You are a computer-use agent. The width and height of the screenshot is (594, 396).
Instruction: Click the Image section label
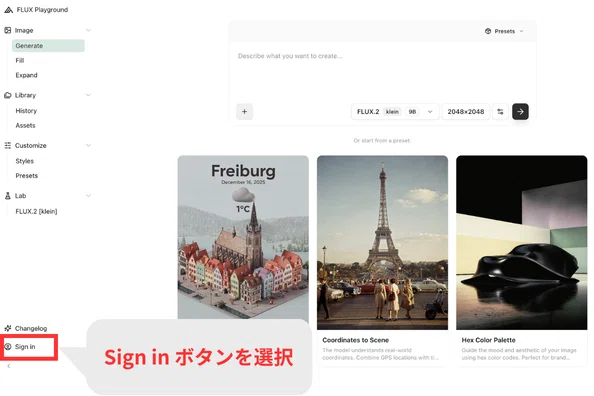(24, 30)
